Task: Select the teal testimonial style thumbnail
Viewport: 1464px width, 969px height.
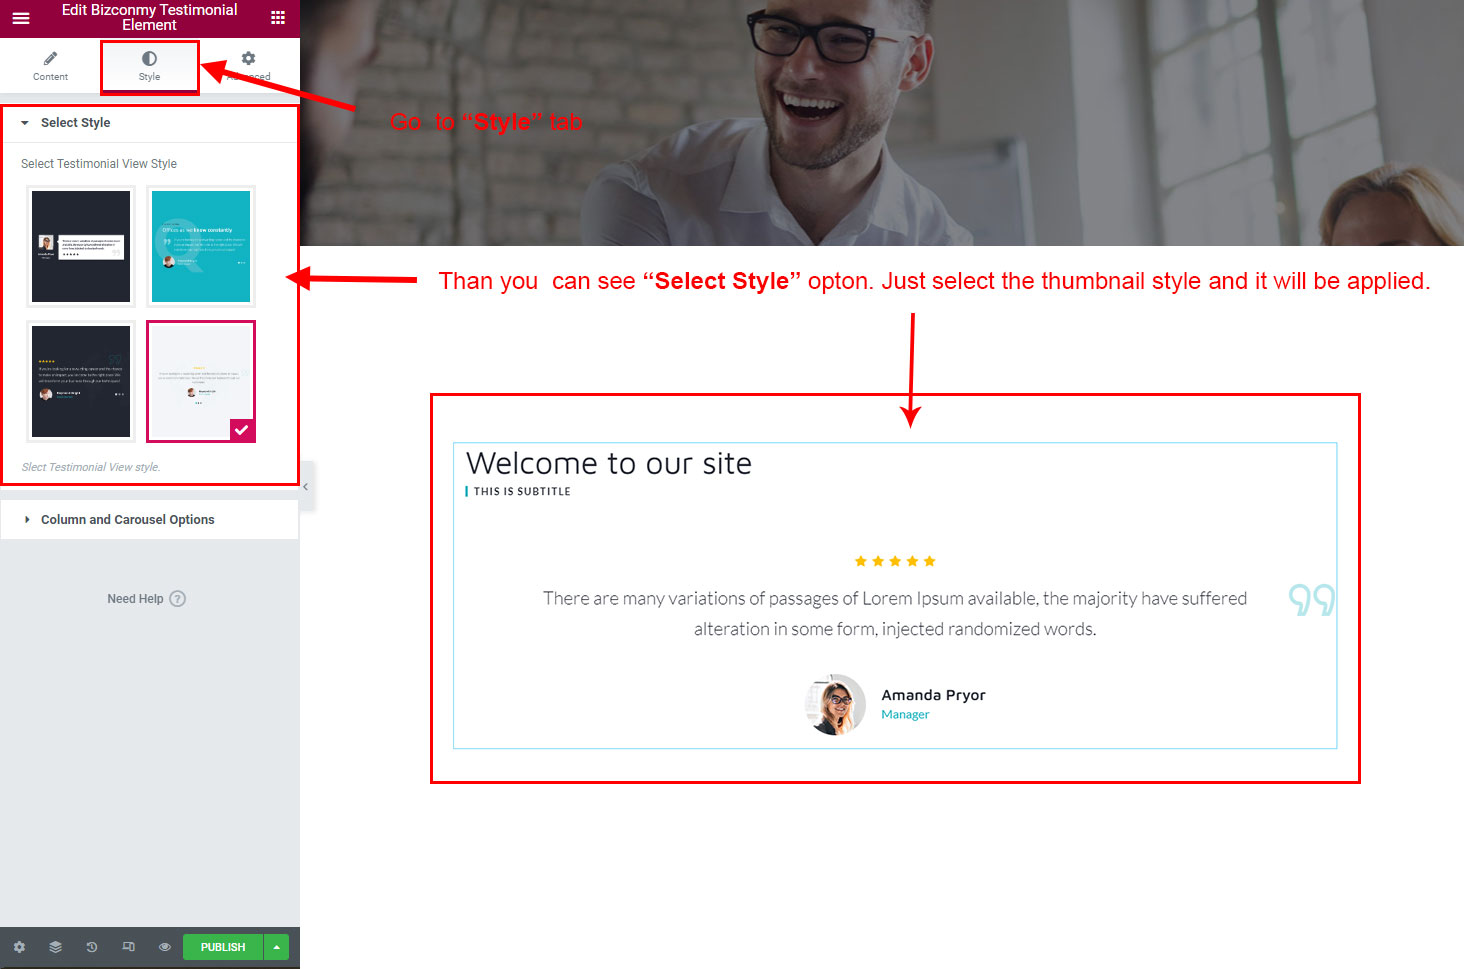Action: click(201, 246)
